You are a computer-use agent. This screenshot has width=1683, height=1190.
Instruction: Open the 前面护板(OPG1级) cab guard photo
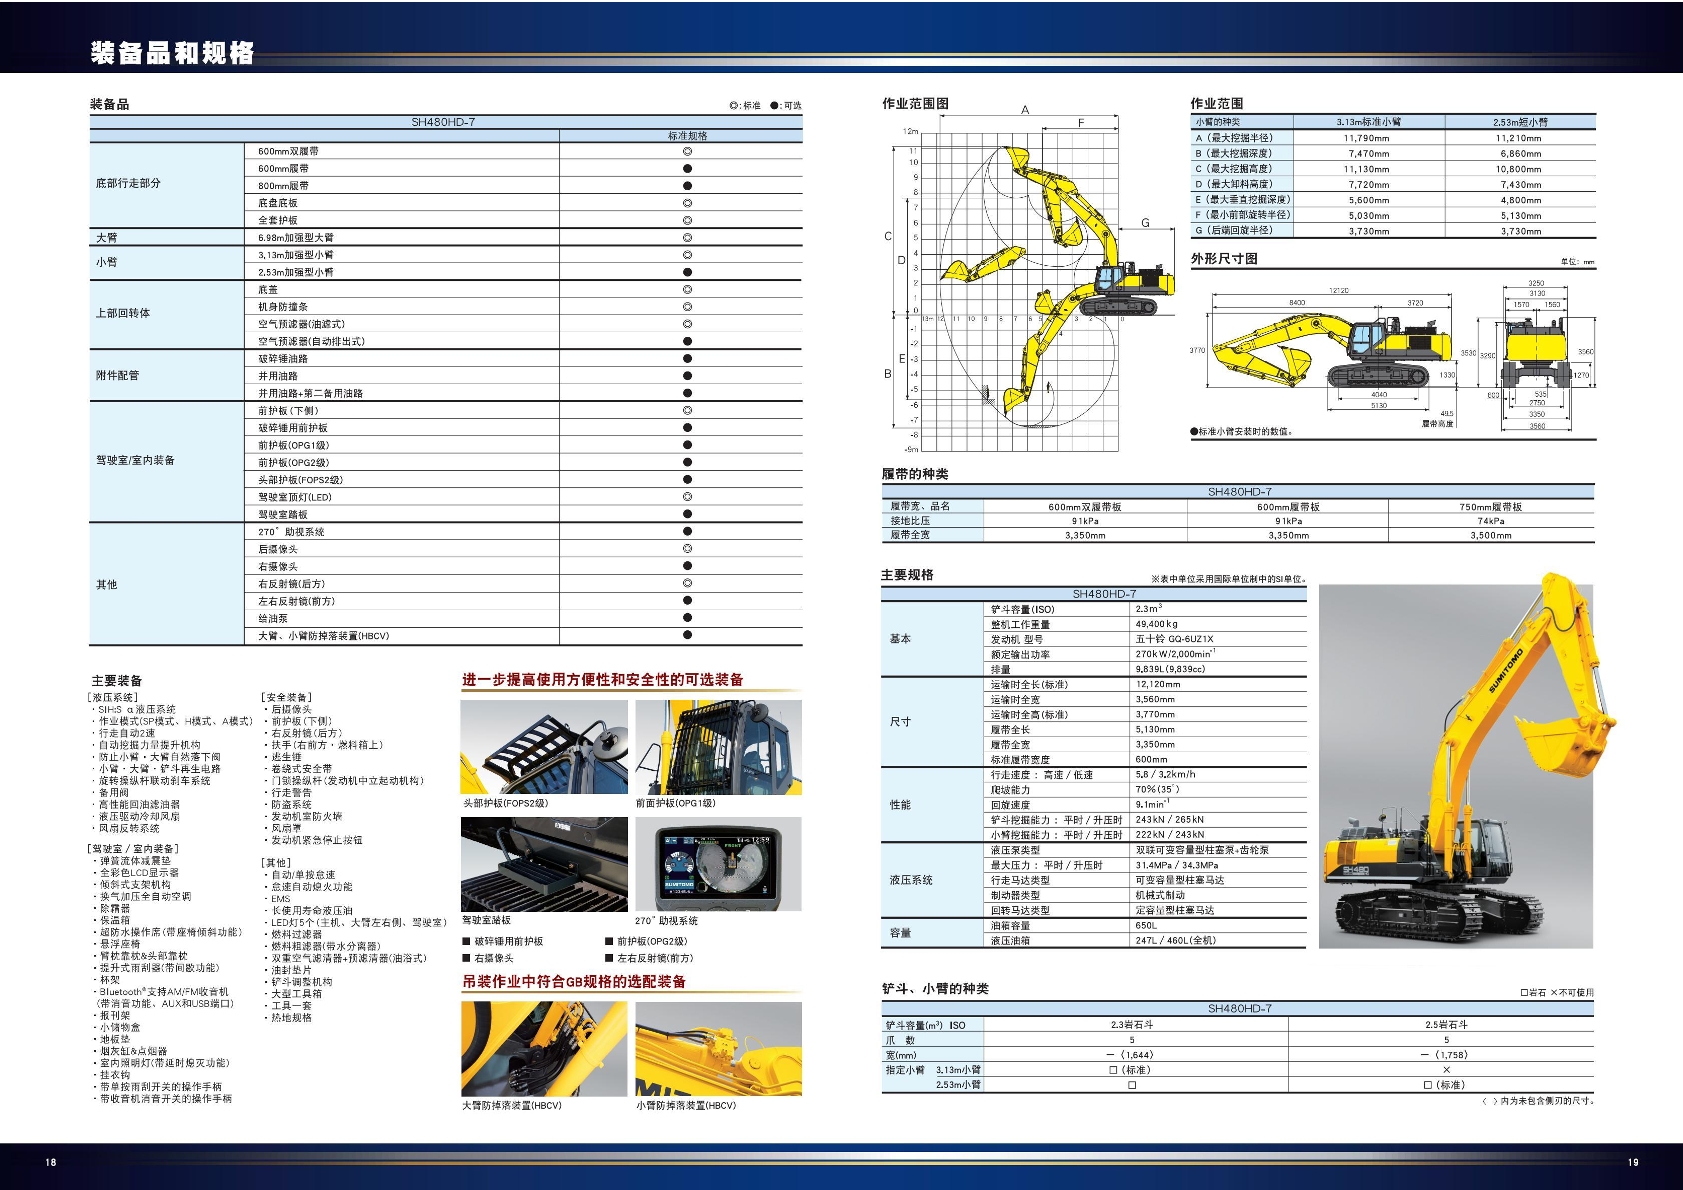click(718, 747)
